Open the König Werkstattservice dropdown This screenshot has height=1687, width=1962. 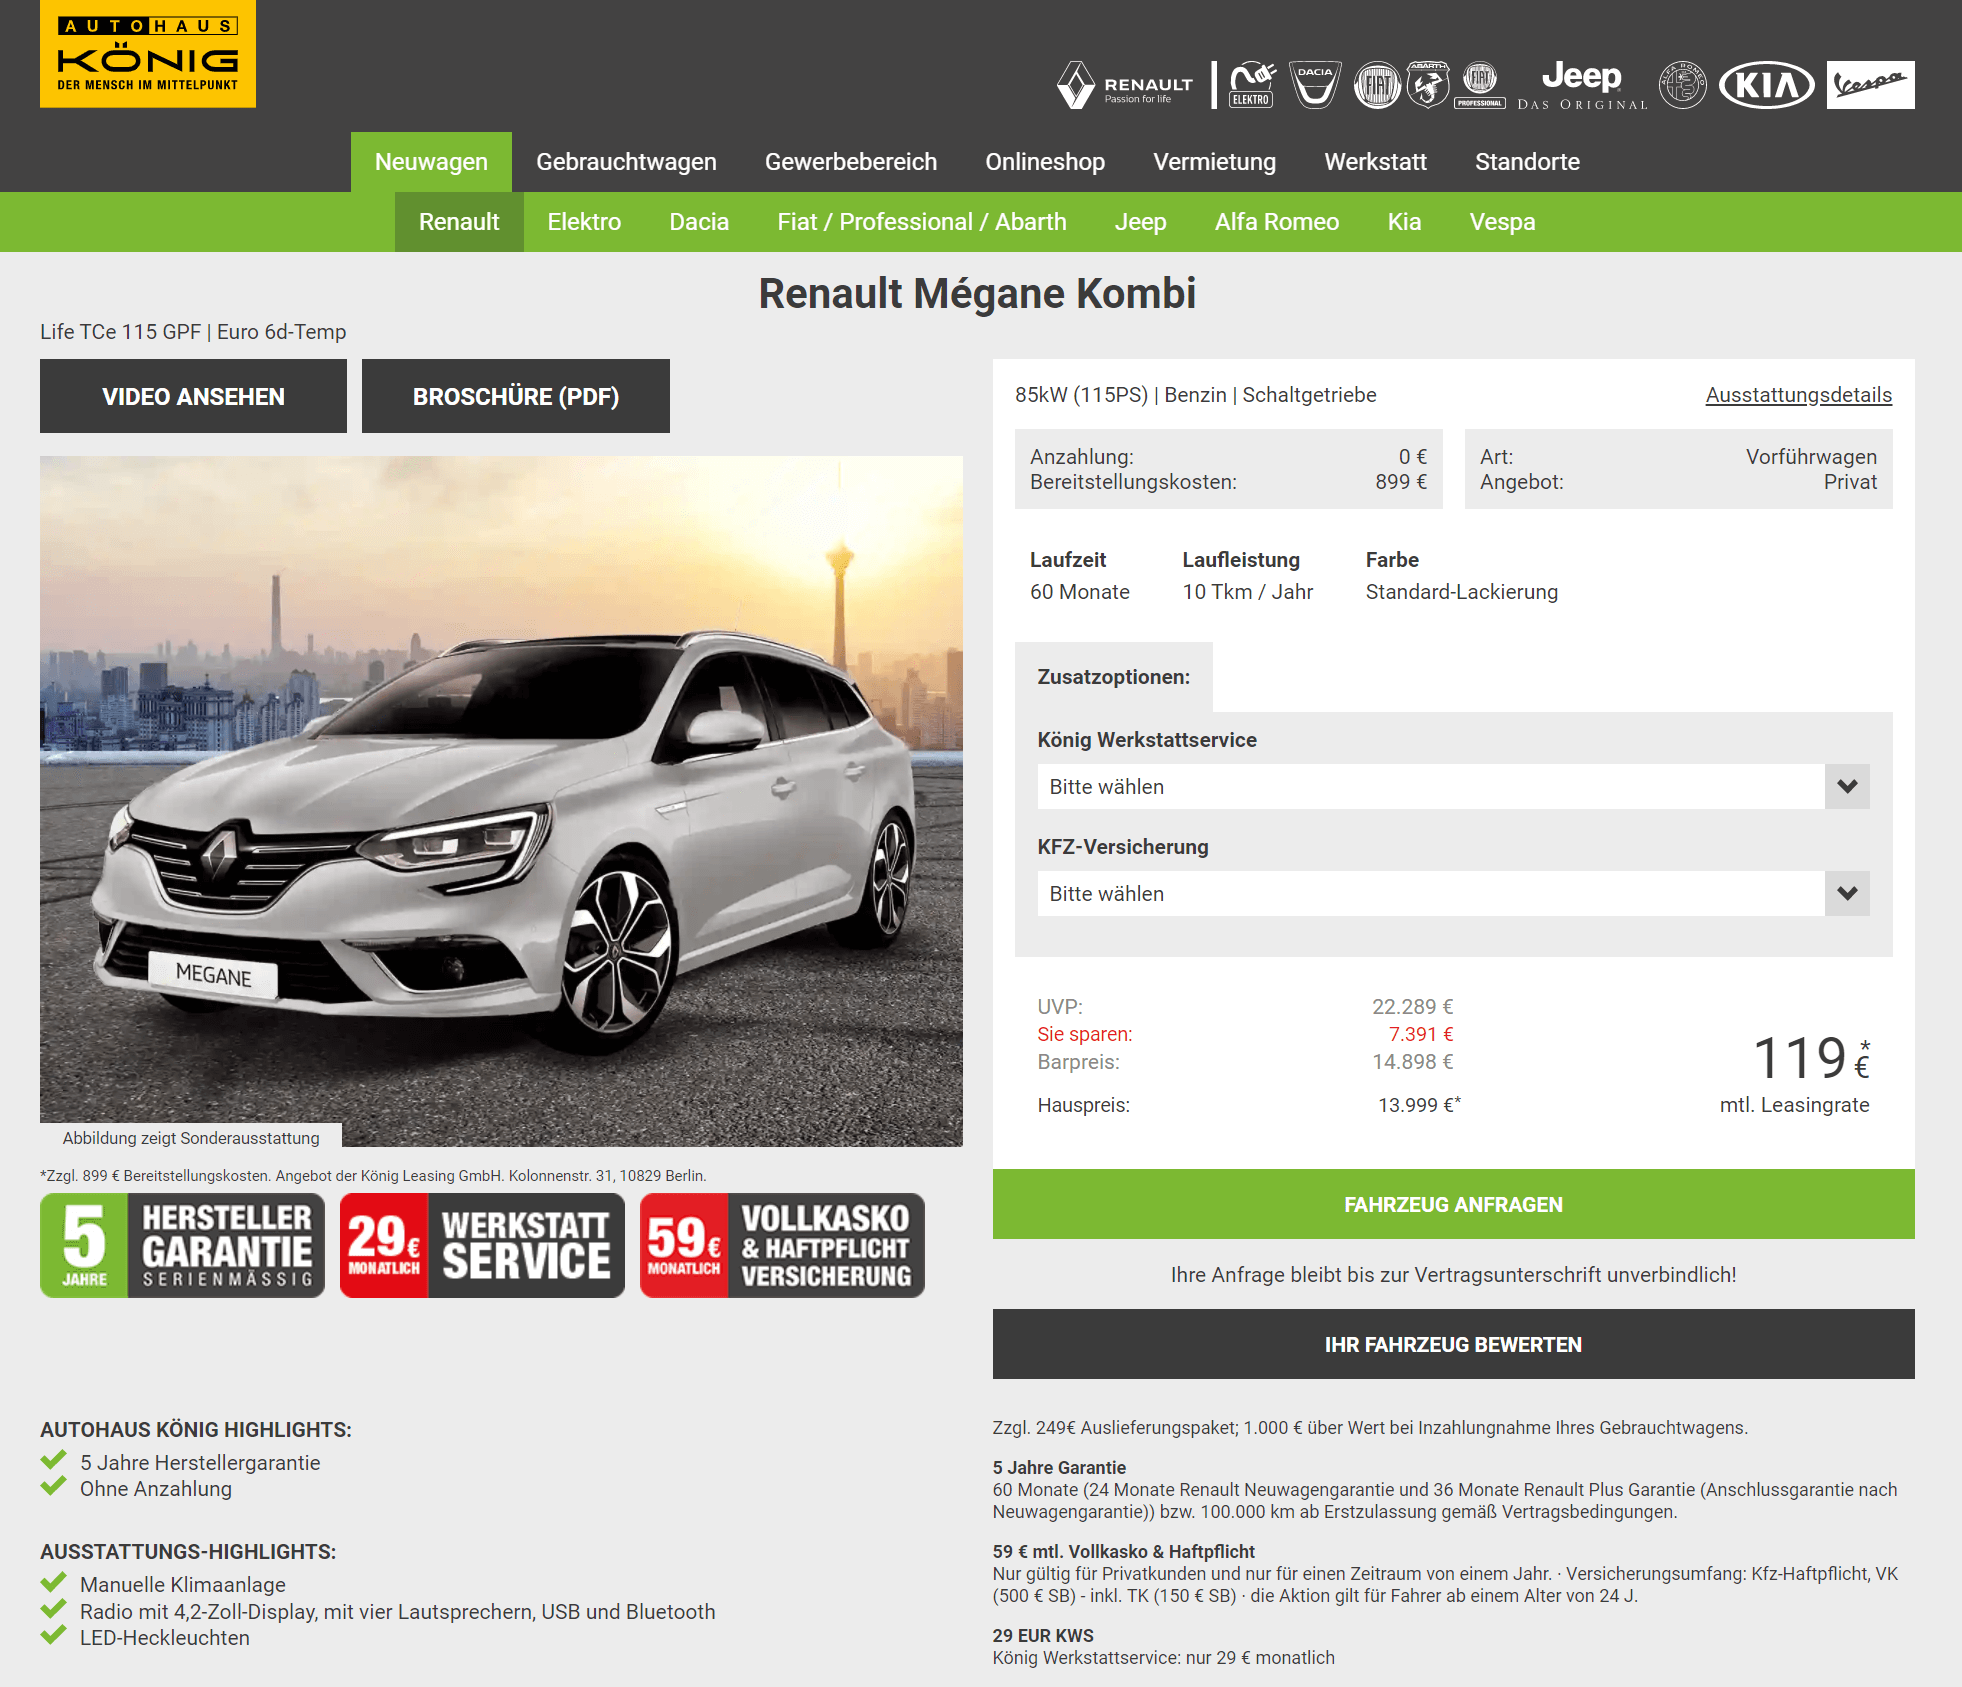point(1453,787)
